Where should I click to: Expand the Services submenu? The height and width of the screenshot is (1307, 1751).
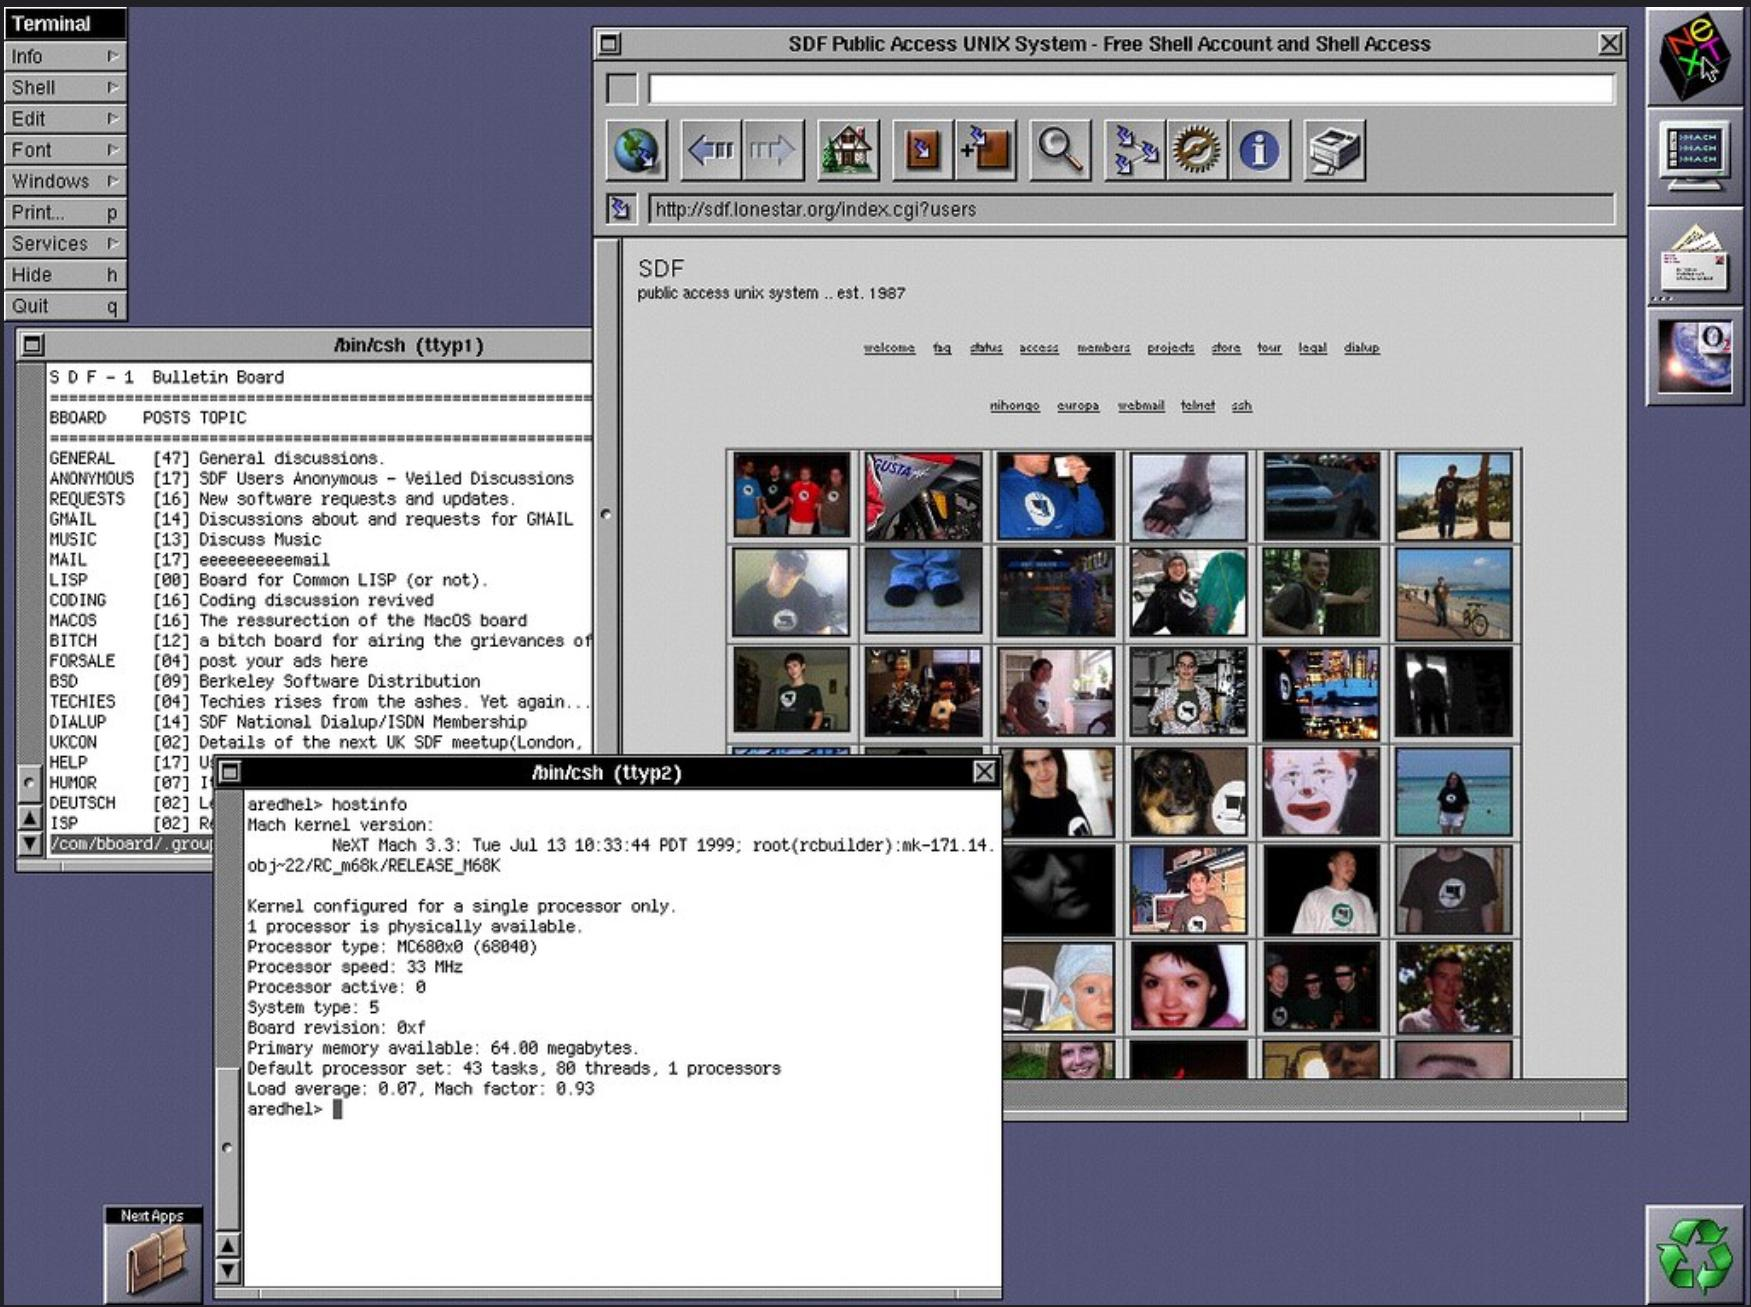65,243
